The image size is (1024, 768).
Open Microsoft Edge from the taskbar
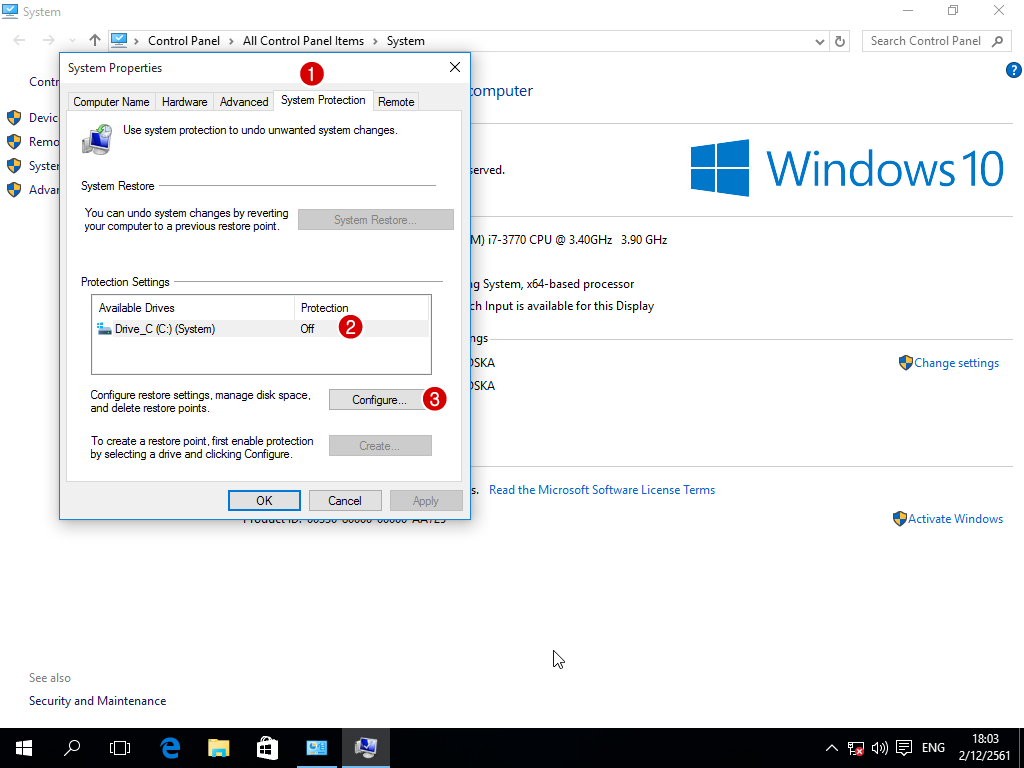pos(170,747)
